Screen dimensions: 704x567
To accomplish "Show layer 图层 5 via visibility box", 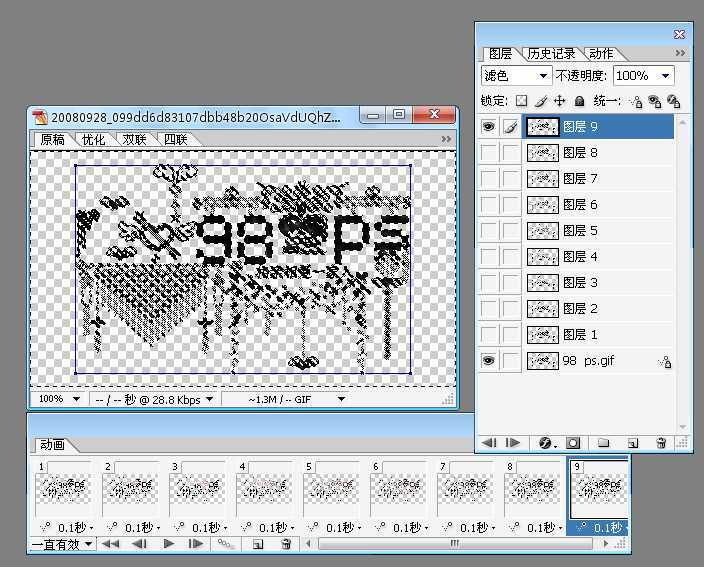I will 489,231.
